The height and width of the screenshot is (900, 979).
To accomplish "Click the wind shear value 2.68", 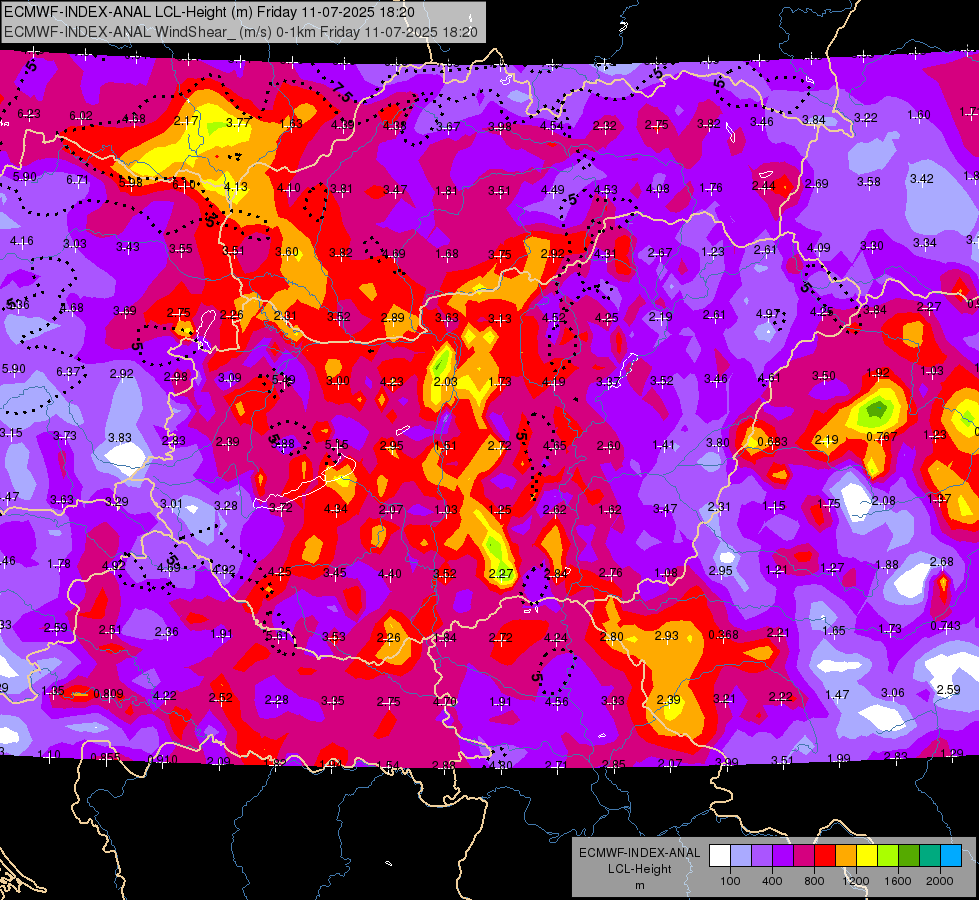I will [942, 561].
